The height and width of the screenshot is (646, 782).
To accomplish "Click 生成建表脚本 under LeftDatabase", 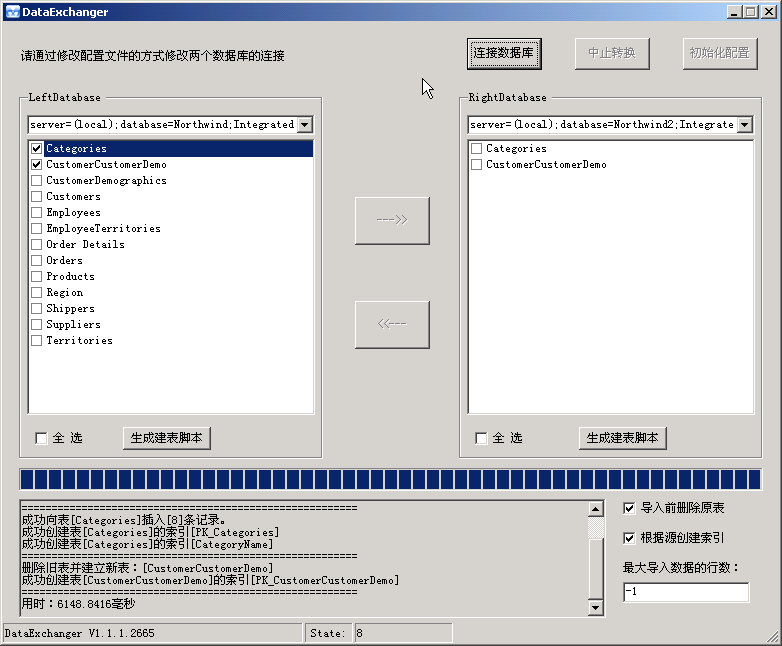I will 167,438.
